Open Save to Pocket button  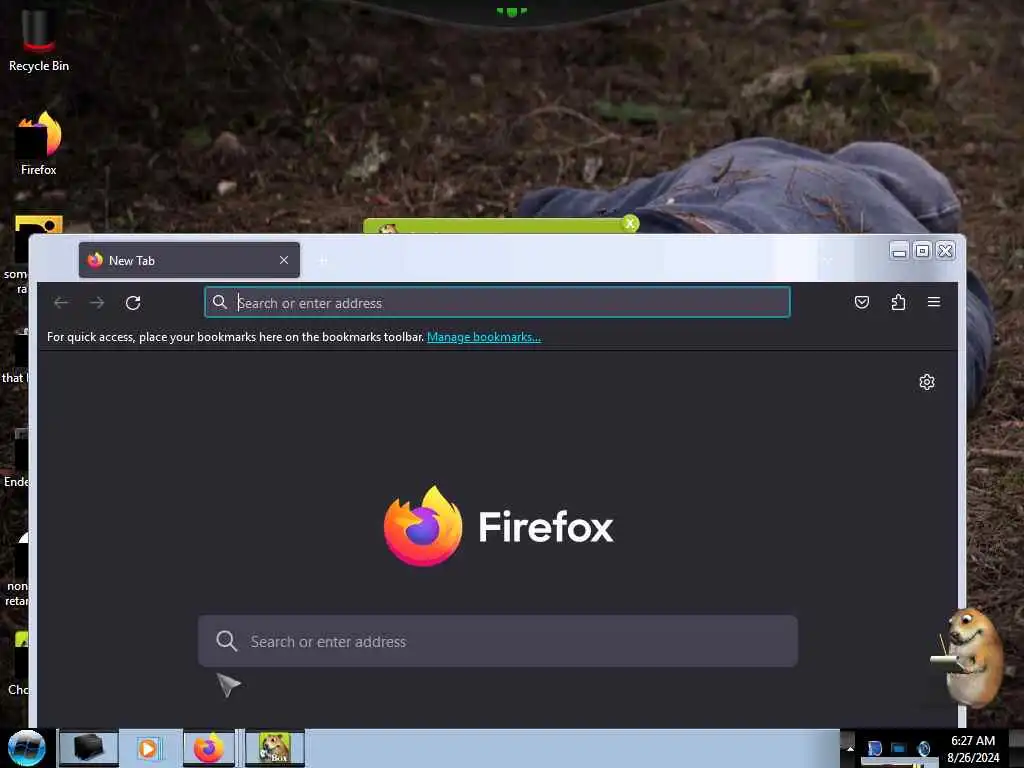862,302
